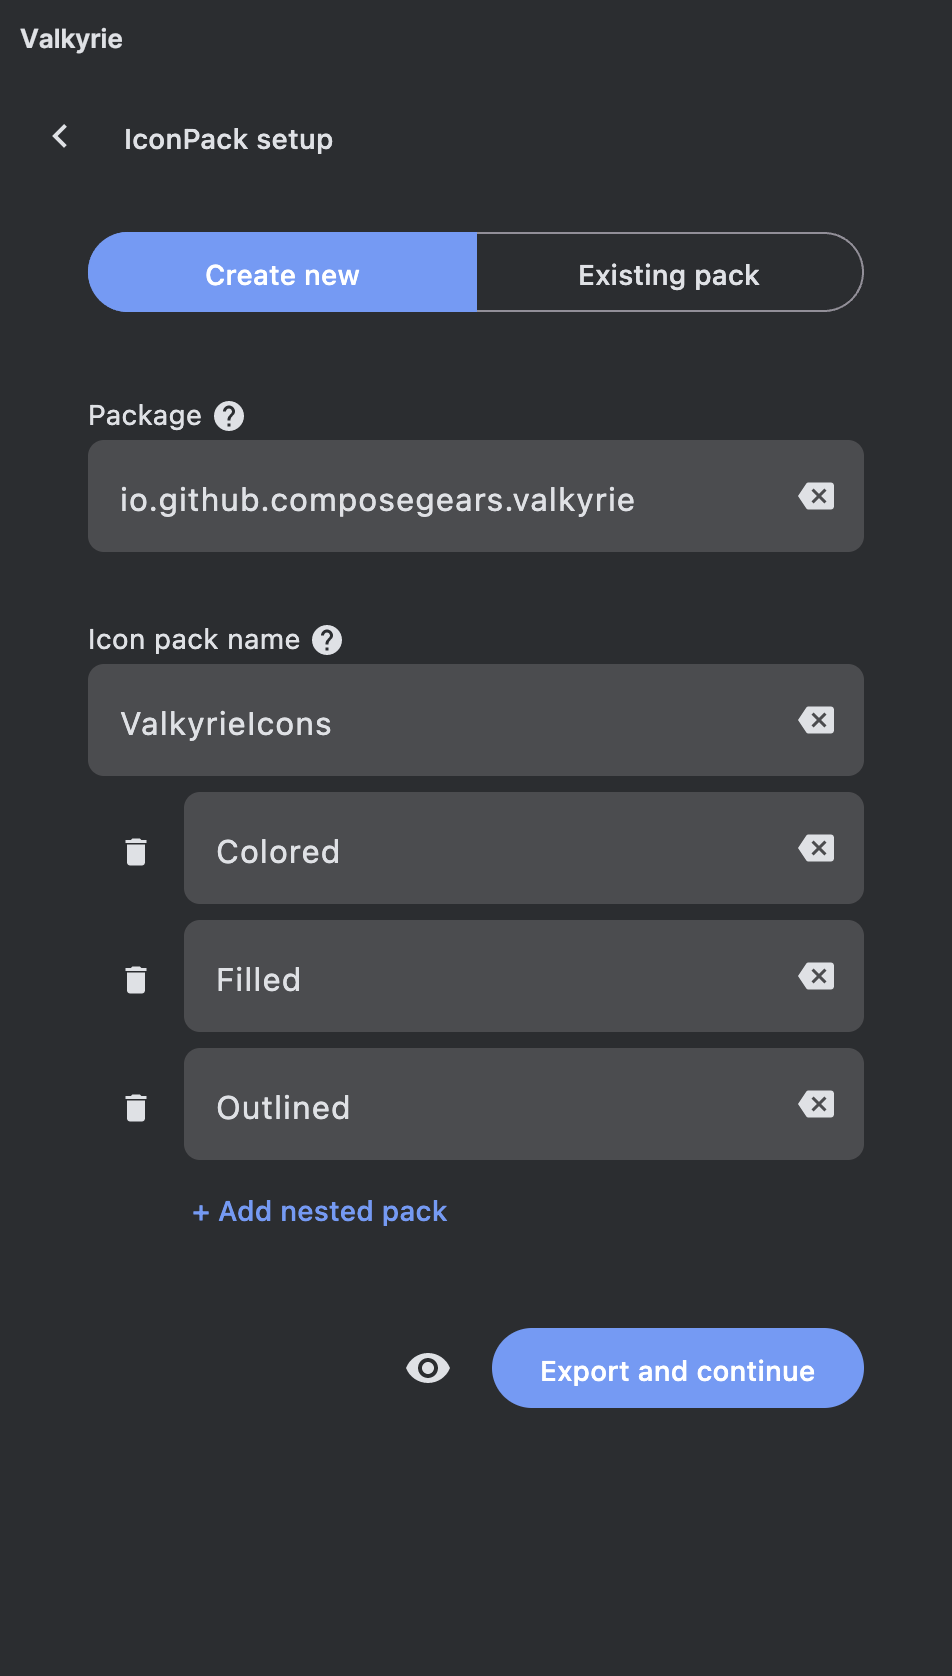This screenshot has width=952, height=1676.
Task: Clear the Filled nested pack field
Action: point(817,976)
